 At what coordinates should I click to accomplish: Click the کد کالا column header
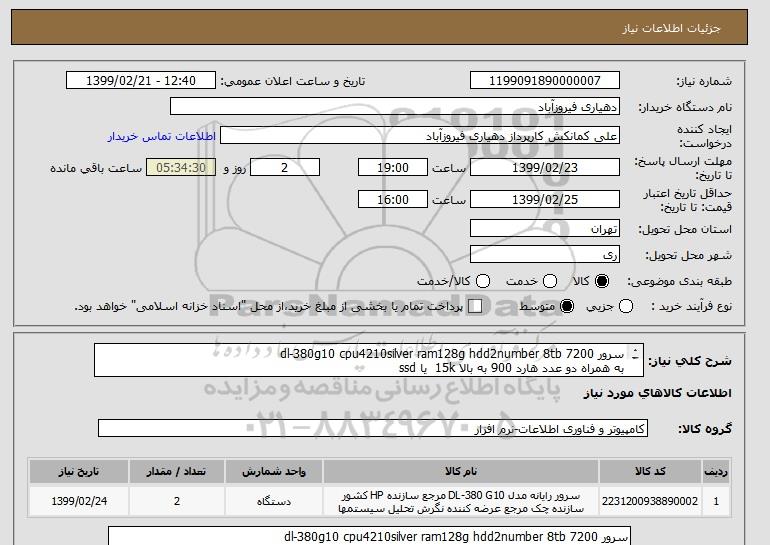pos(650,471)
